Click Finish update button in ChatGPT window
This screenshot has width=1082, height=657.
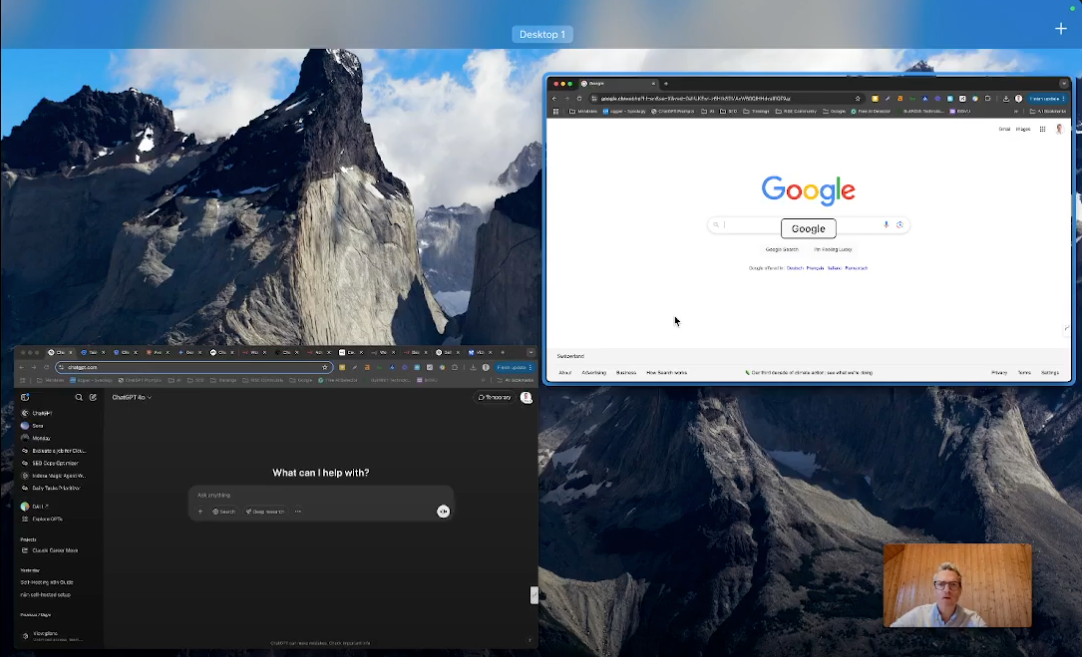click(x=513, y=367)
